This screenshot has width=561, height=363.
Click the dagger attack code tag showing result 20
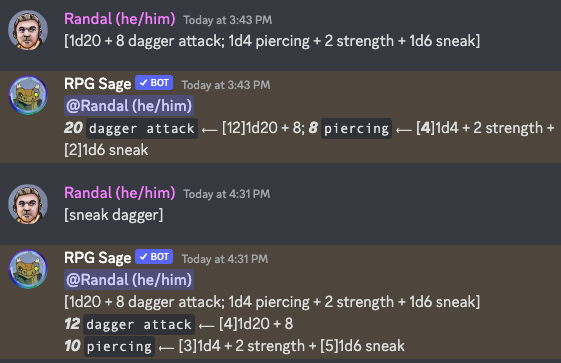(x=142, y=128)
